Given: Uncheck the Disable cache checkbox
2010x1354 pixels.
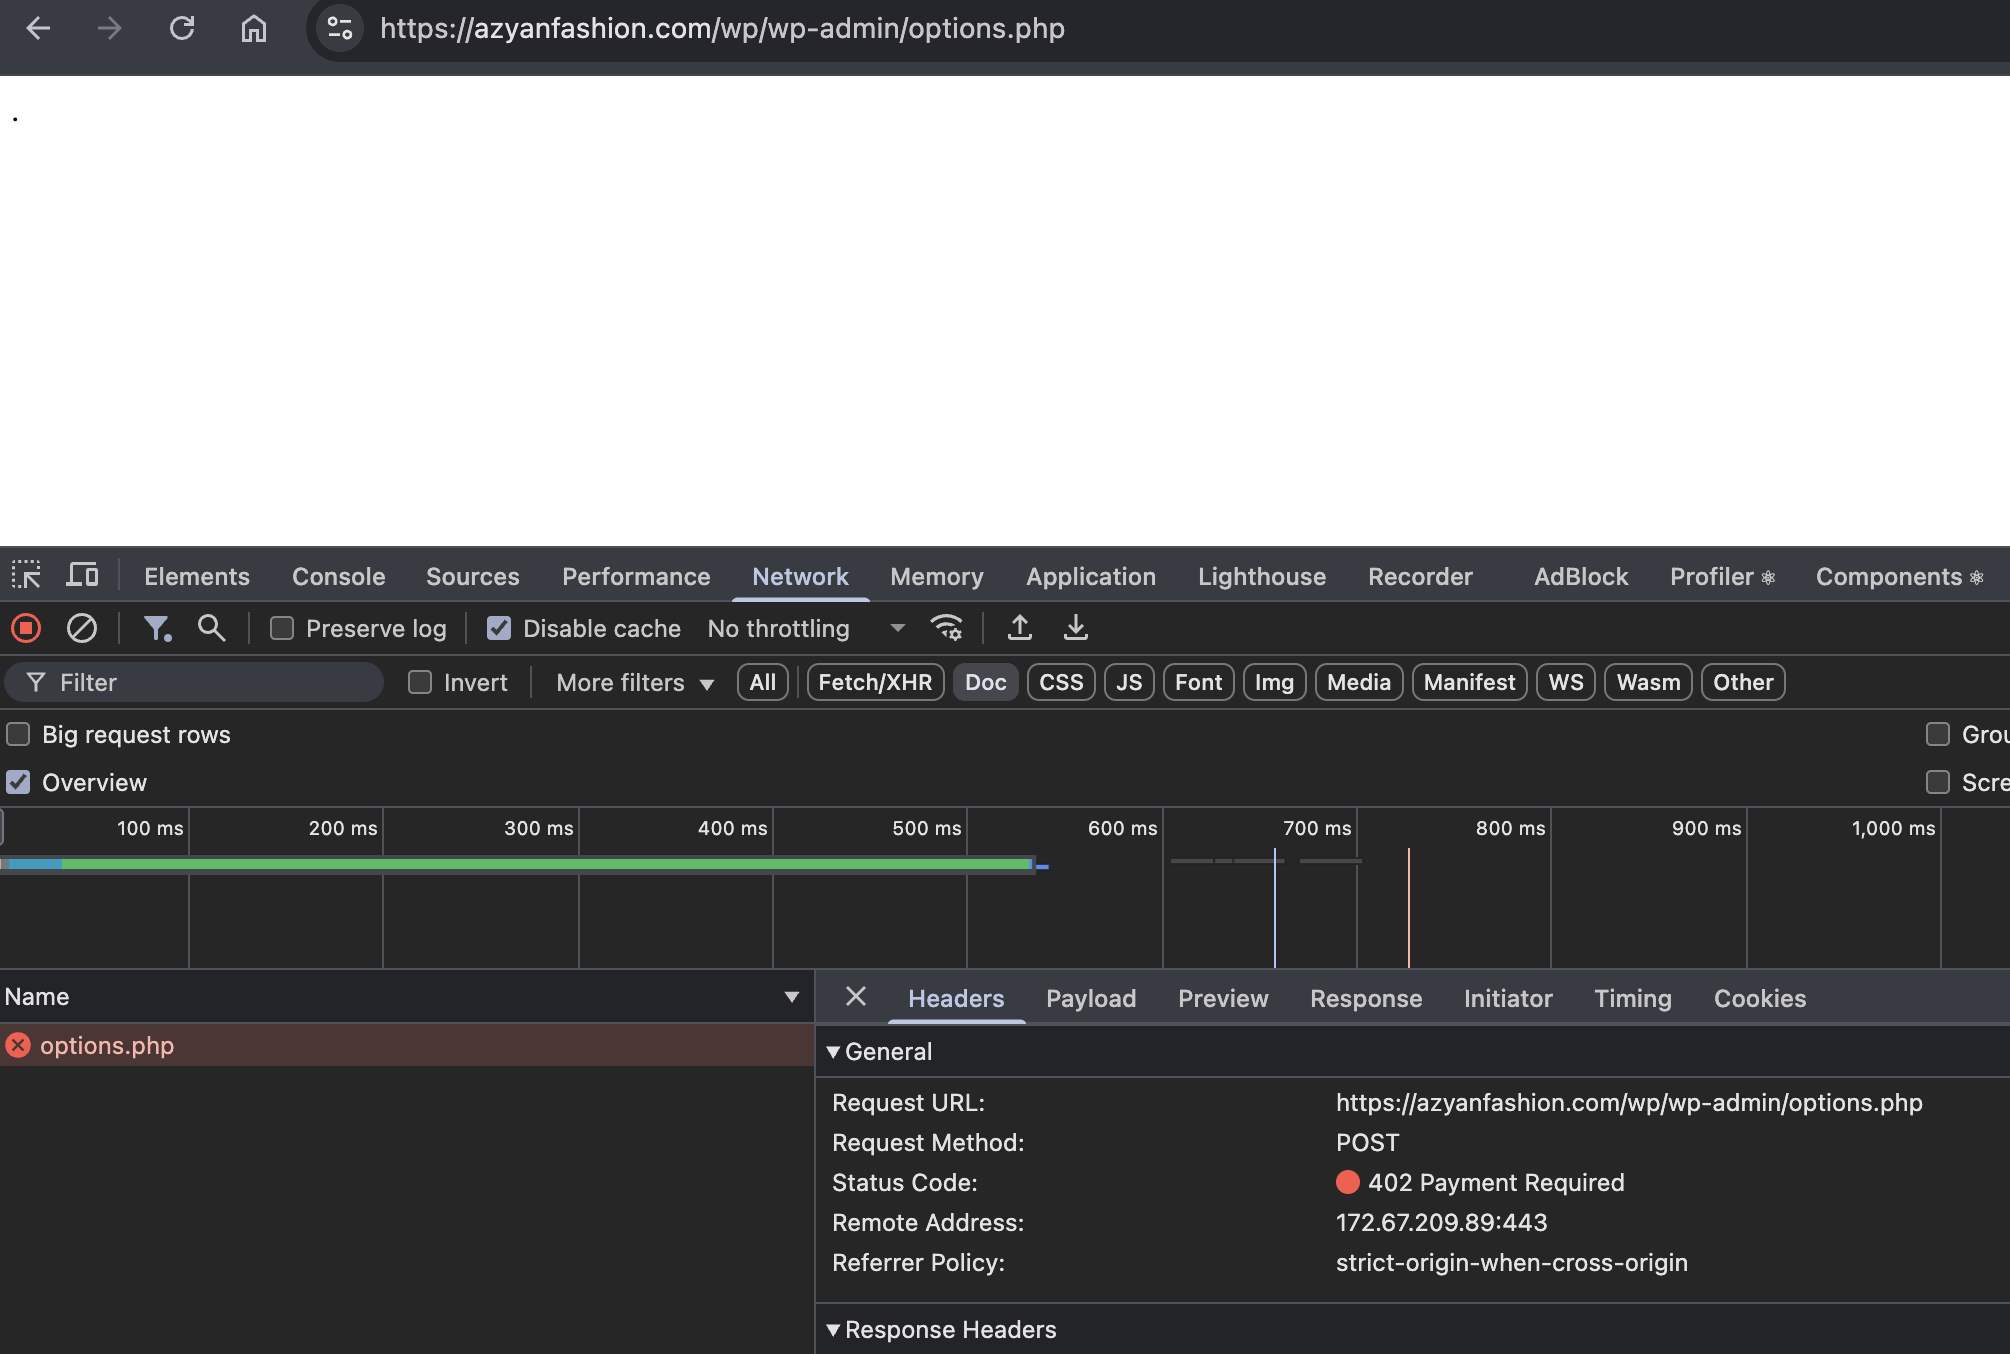Looking at the screenshot, I should pyautogui.click(x=499, y=628).
